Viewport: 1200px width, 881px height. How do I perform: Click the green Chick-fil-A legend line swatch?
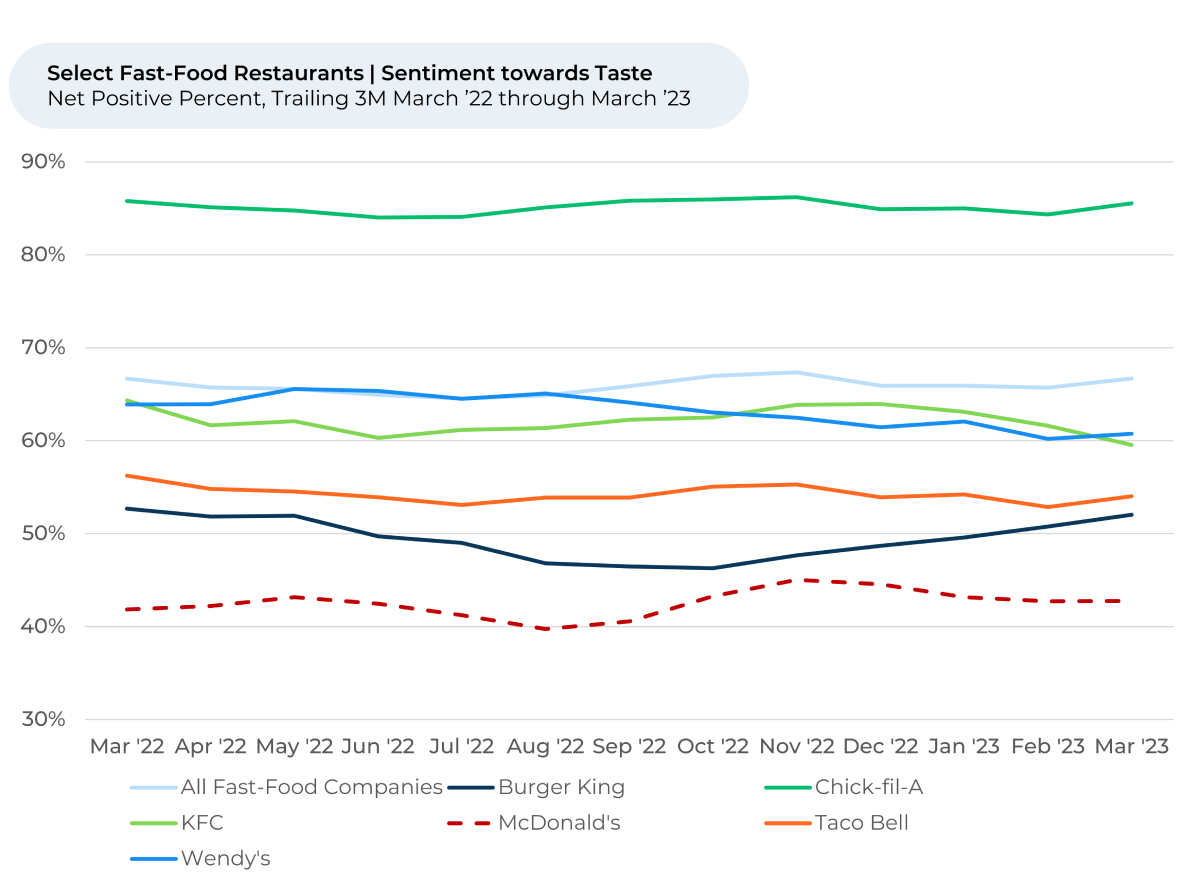click(787, 788)
